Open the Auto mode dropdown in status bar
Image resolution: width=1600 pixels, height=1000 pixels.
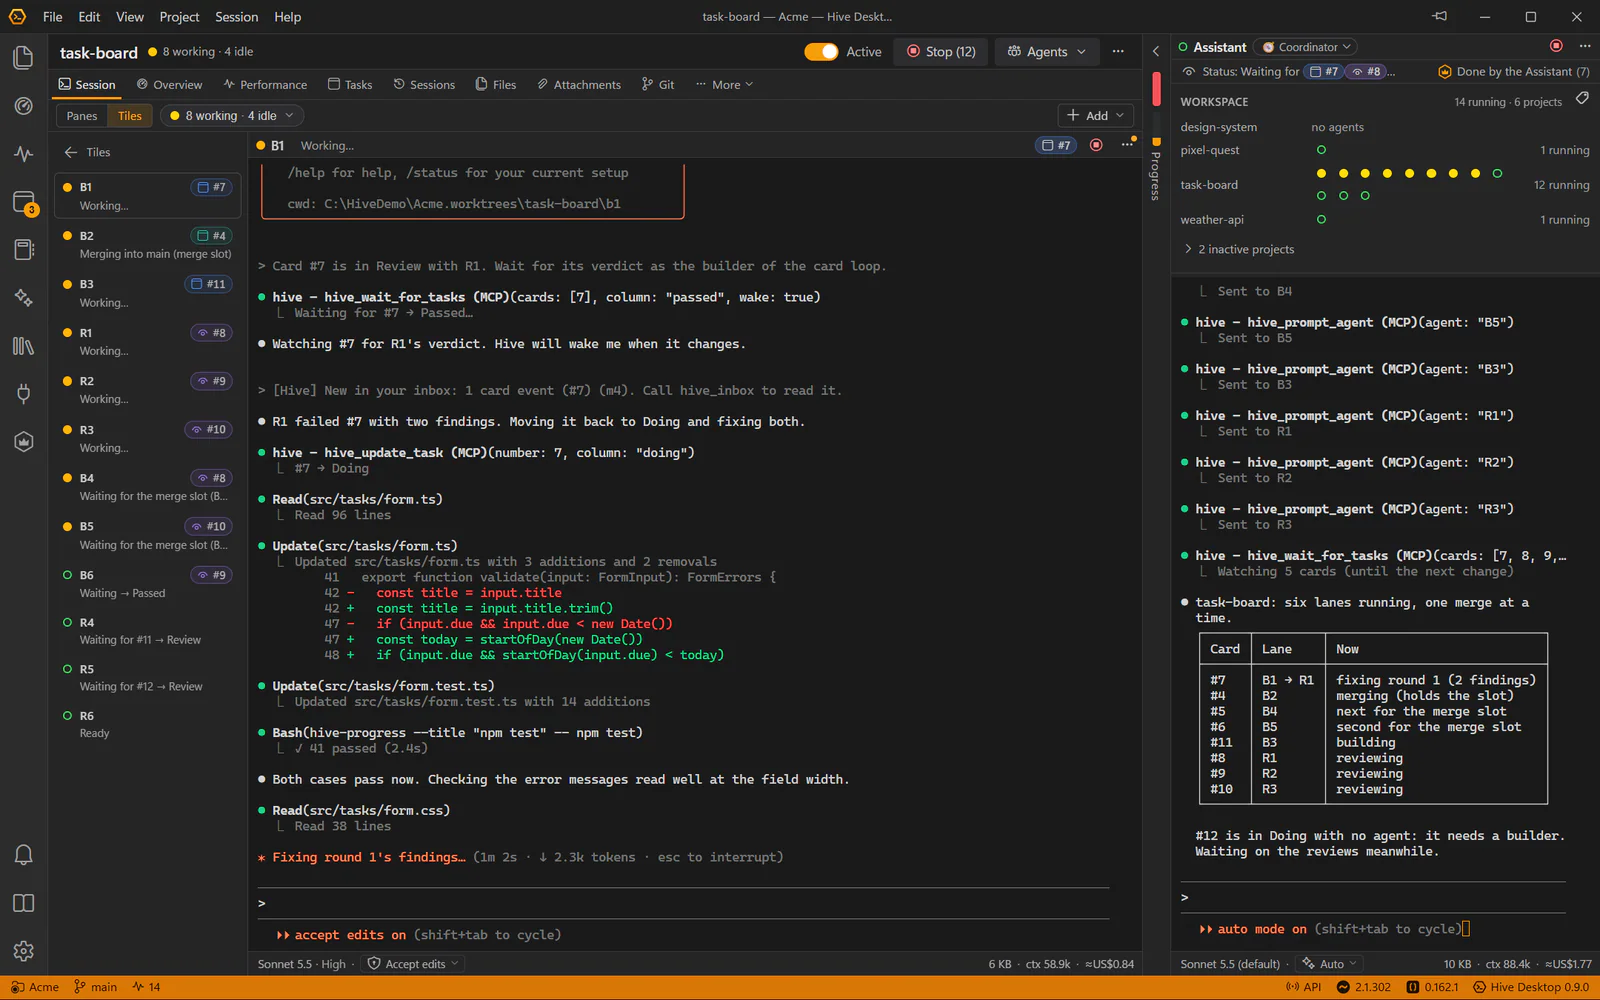[x=1329, y=964]
